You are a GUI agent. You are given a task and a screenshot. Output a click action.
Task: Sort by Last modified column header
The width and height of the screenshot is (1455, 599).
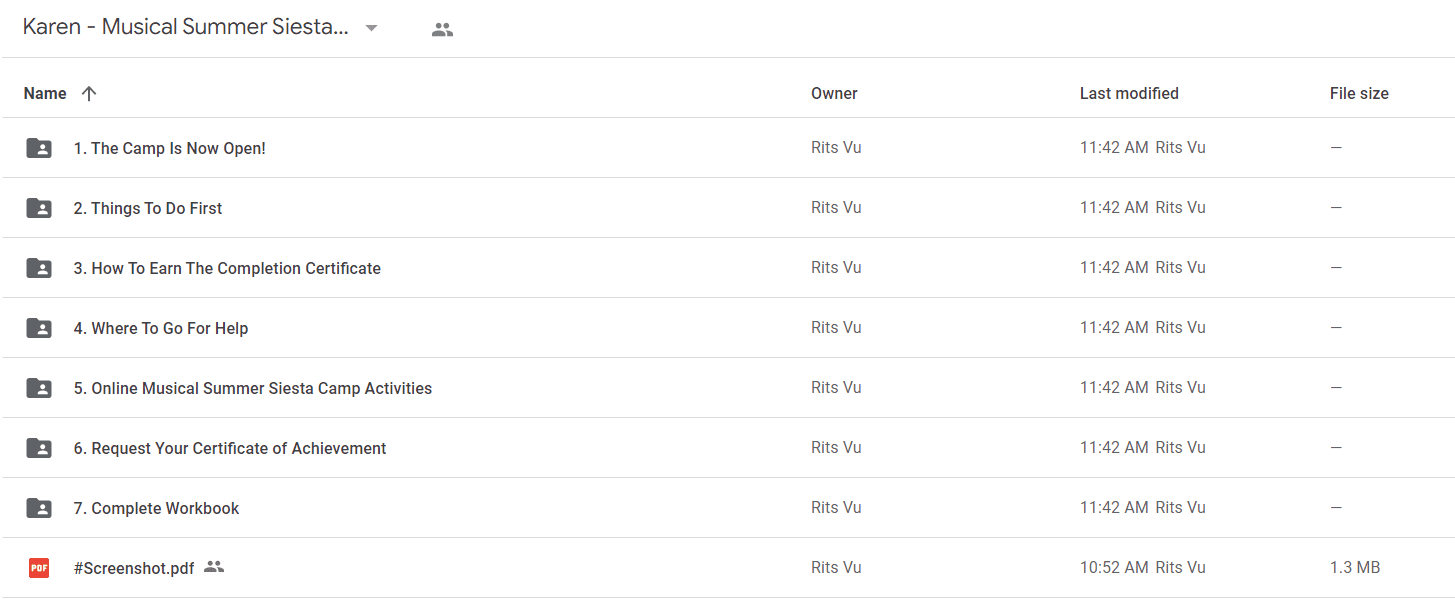(1129, 93)
